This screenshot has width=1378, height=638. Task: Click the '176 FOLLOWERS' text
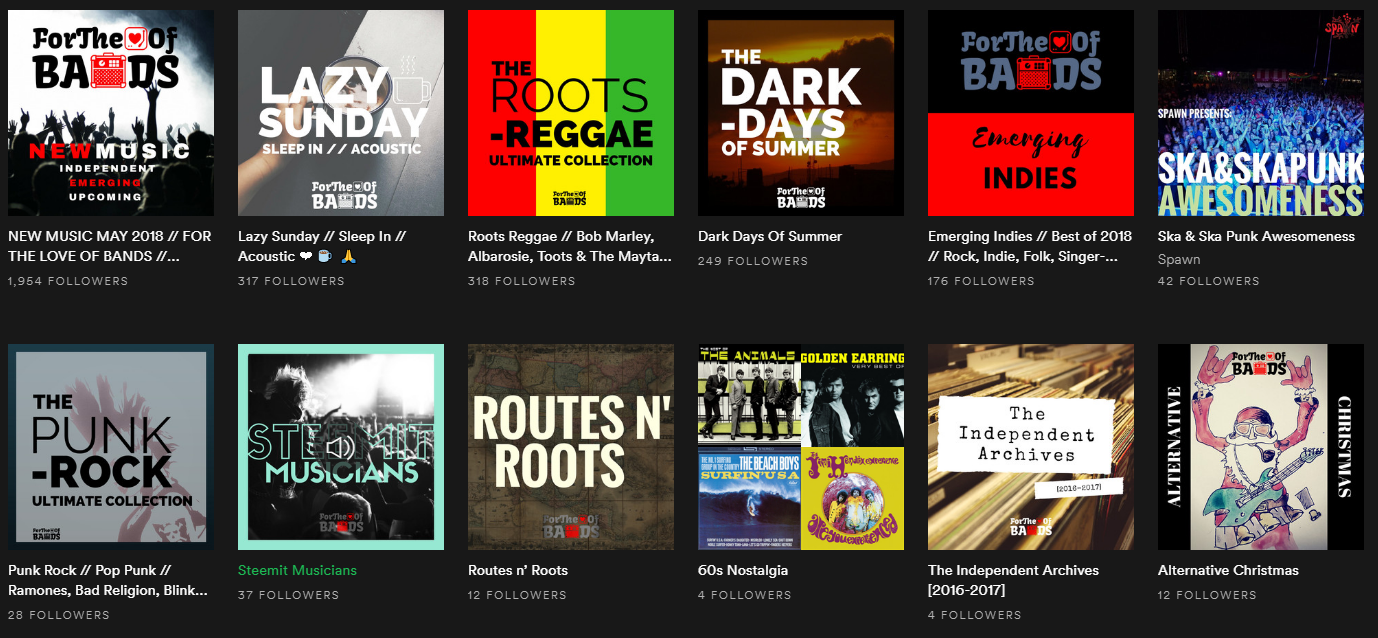pyautogui.click(x=981, y=281)
